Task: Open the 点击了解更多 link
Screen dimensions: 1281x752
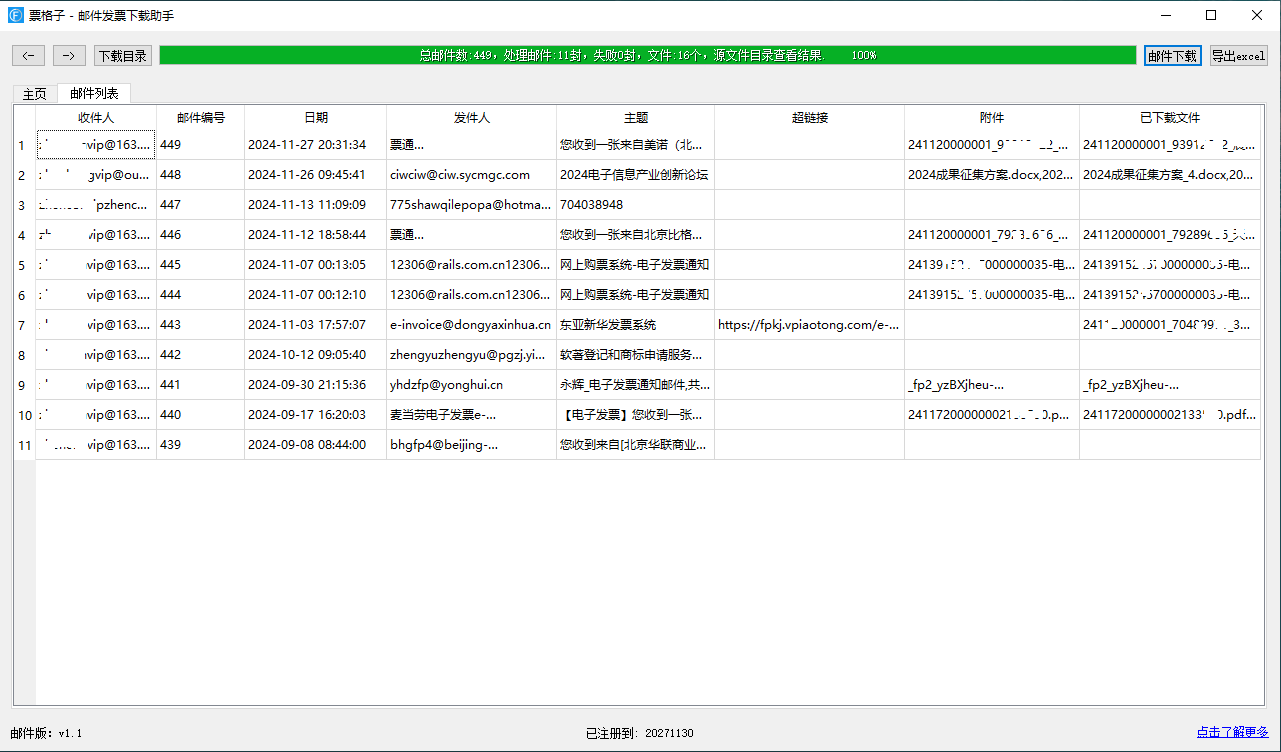Action: [x=1232, y=732]
